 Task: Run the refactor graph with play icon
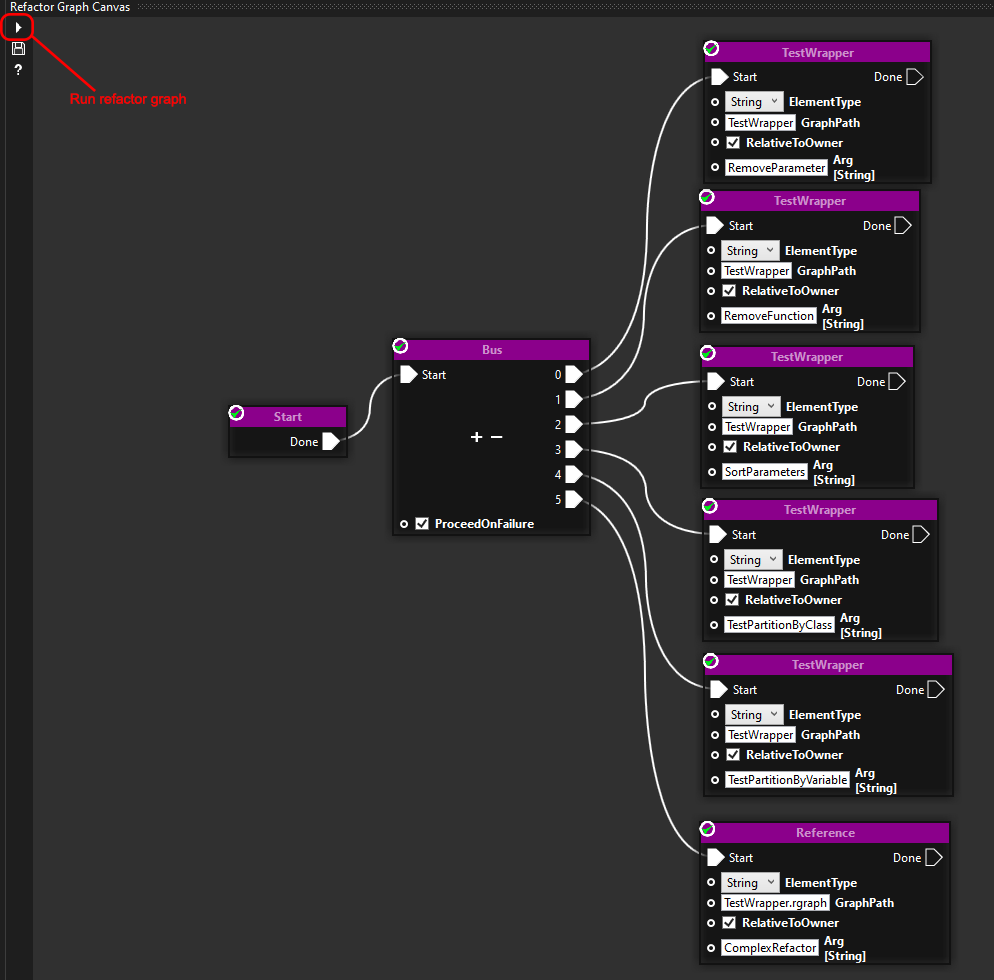pos(18,27)
